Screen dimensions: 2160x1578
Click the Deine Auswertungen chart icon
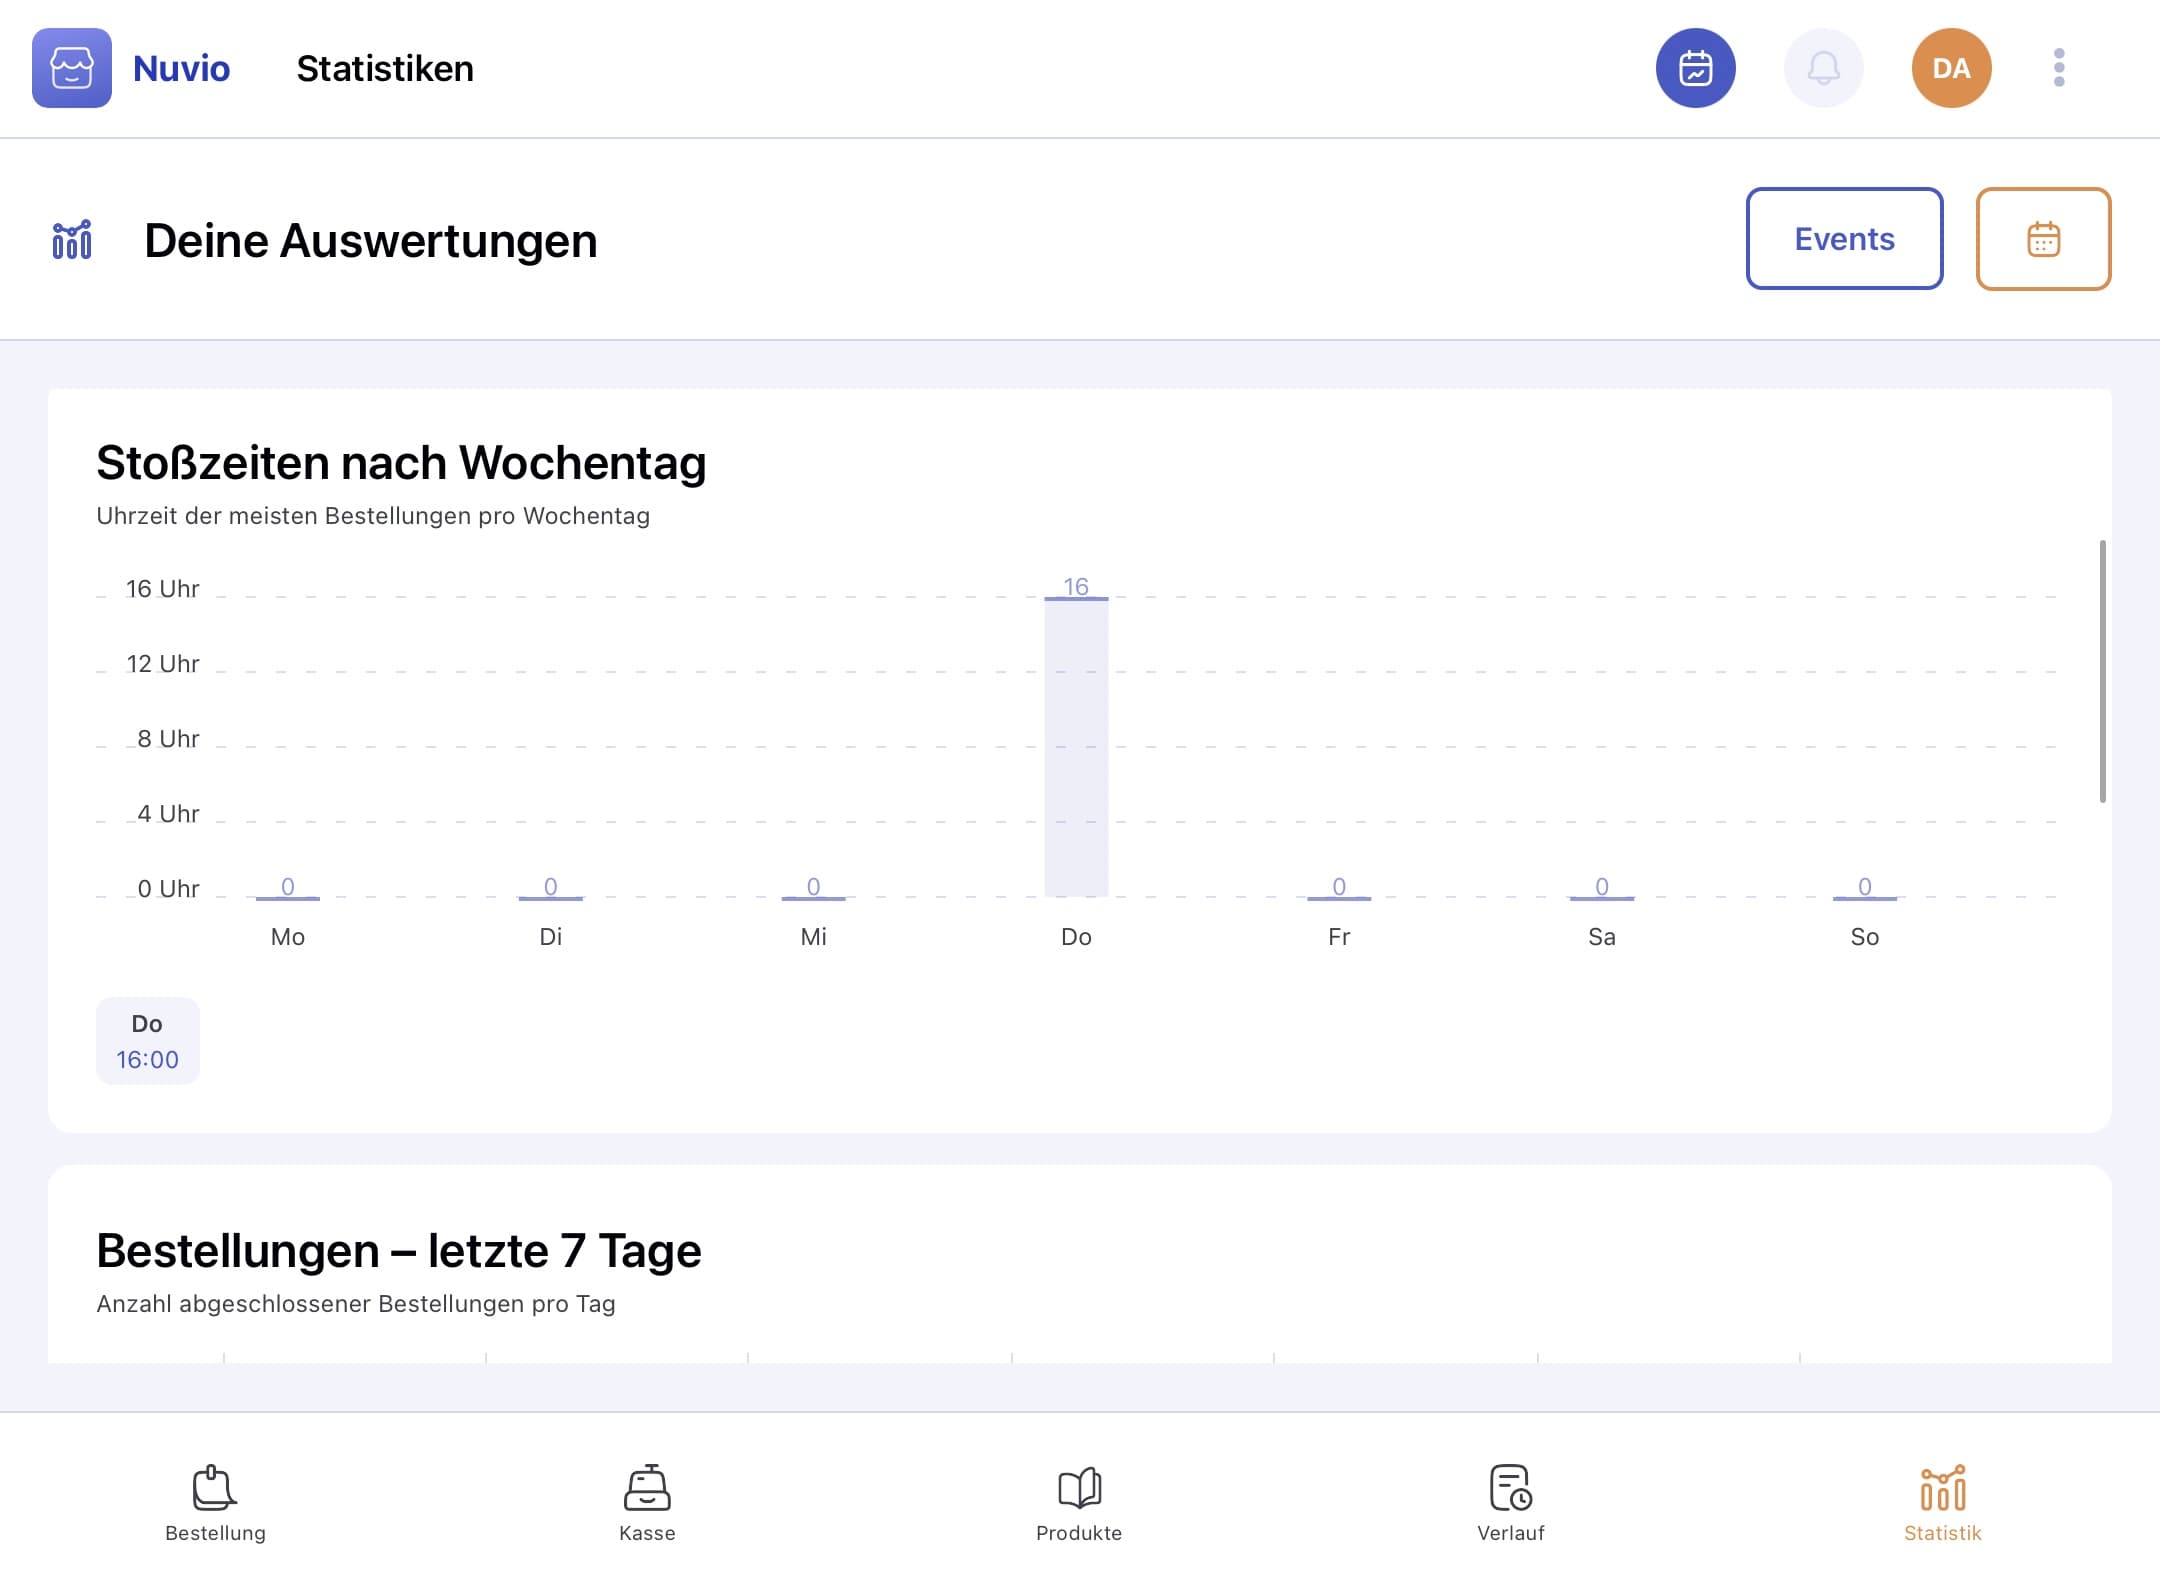pyautogui.click(x=72, y=240)
